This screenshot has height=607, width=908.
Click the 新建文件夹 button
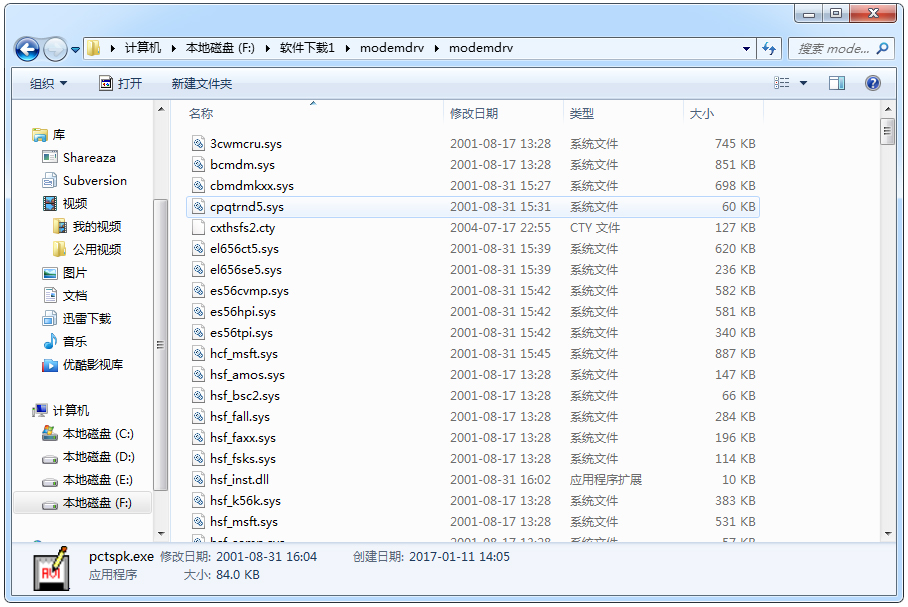[201, 83]
